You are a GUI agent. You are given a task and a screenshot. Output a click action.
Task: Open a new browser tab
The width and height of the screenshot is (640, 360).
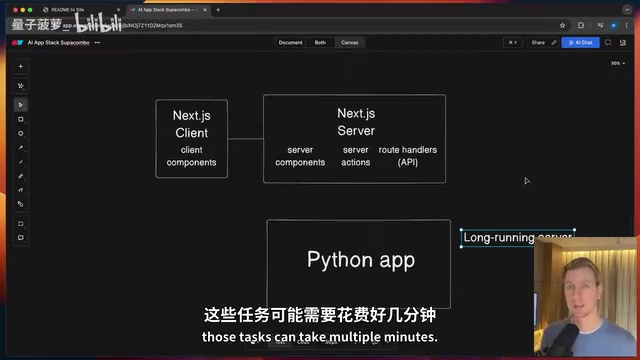(x=218, y=10)
